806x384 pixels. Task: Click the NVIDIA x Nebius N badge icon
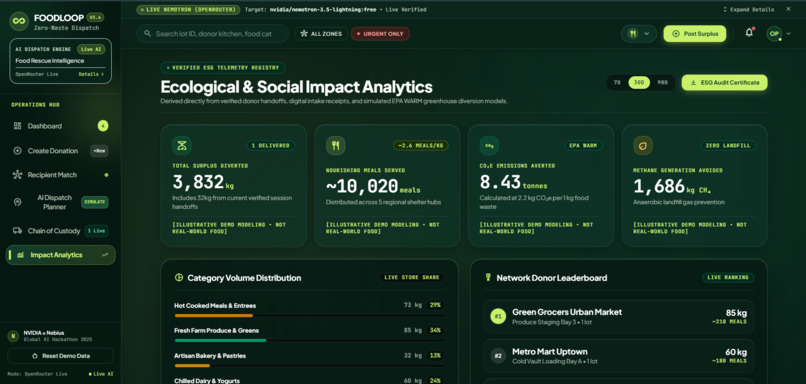pos(13,336)
